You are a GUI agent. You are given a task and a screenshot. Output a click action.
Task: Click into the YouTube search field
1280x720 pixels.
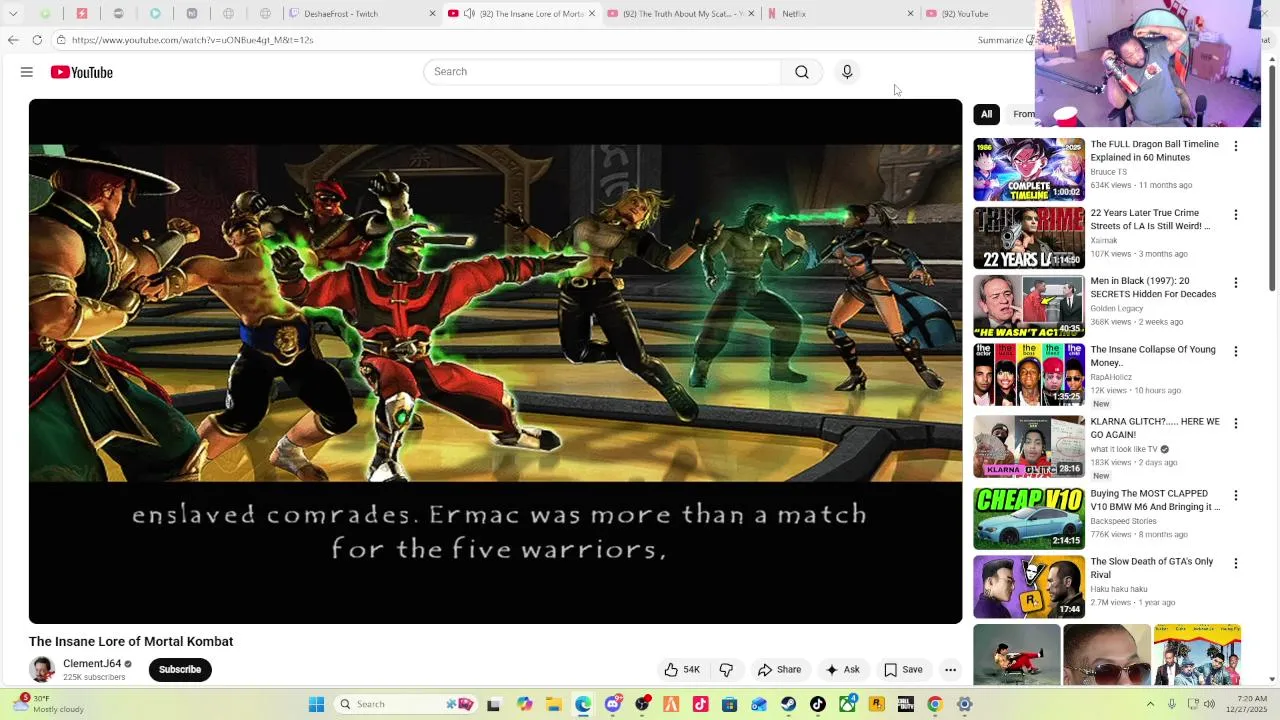click(602, 72)
